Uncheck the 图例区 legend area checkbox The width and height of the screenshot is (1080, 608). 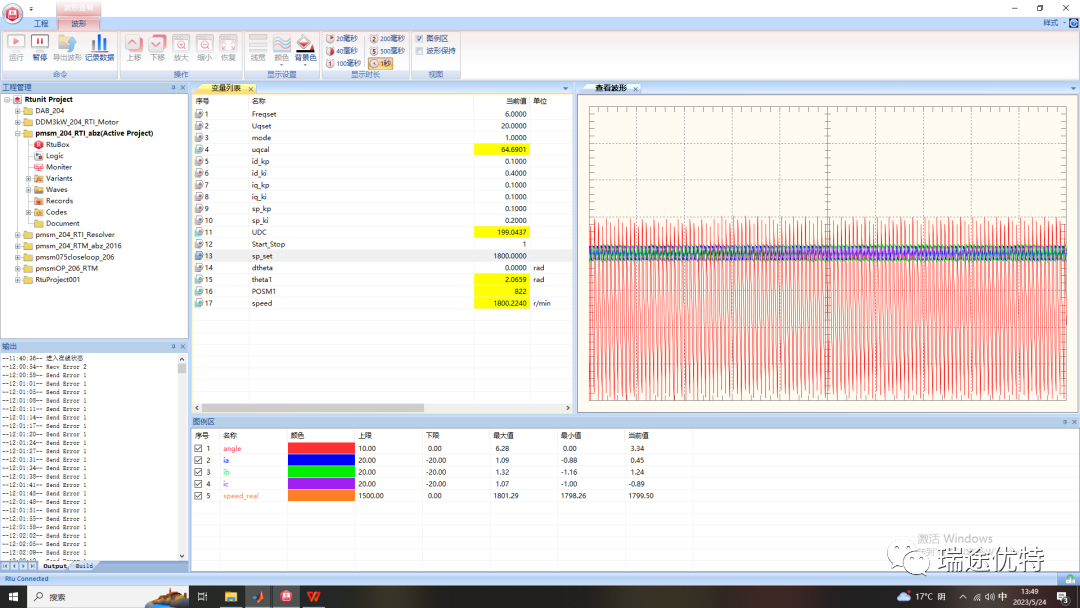tap(419, 38)
